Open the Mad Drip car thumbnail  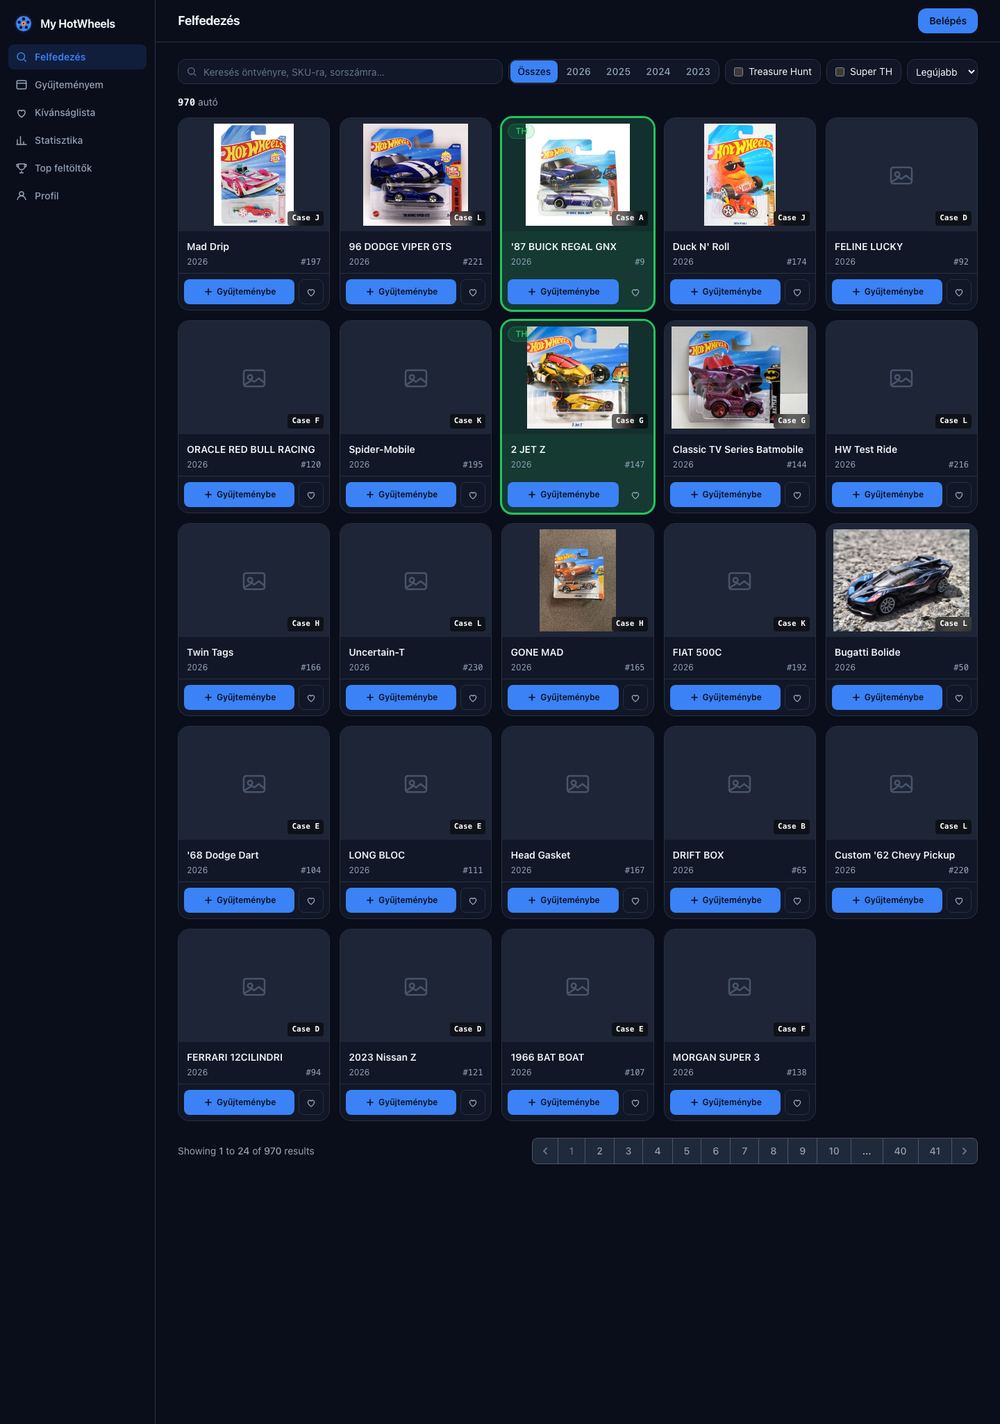point(254,175)
